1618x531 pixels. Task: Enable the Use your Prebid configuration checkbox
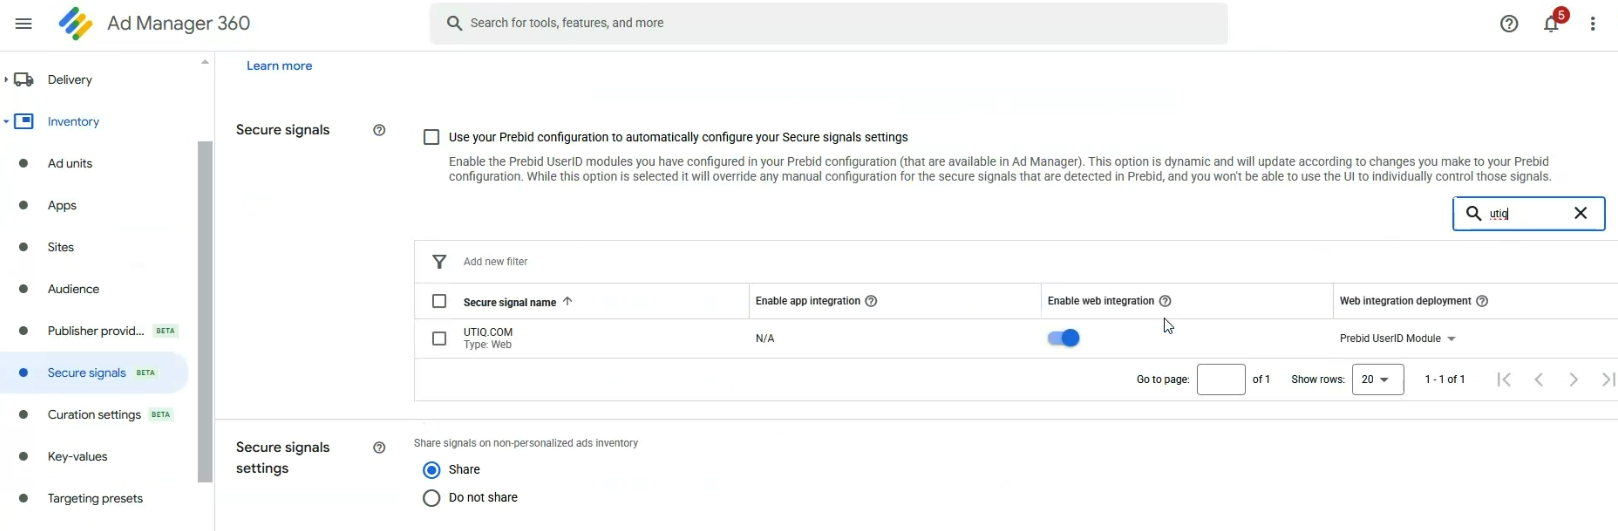[x=431, y=137]
